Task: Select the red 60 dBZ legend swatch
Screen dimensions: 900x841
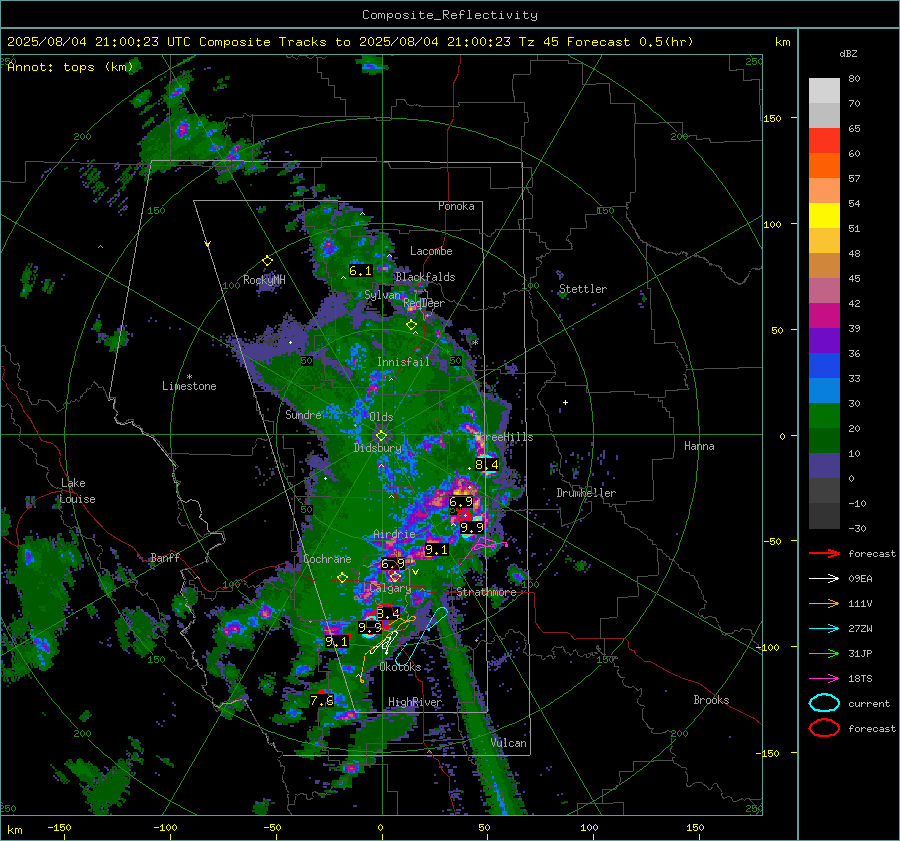Action: click(824, 141)
